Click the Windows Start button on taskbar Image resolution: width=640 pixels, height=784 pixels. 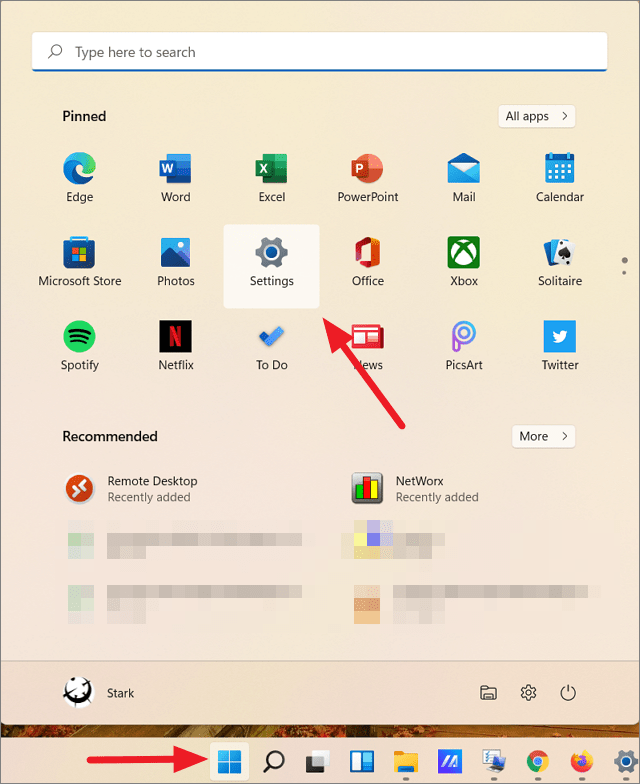point(230,762)
